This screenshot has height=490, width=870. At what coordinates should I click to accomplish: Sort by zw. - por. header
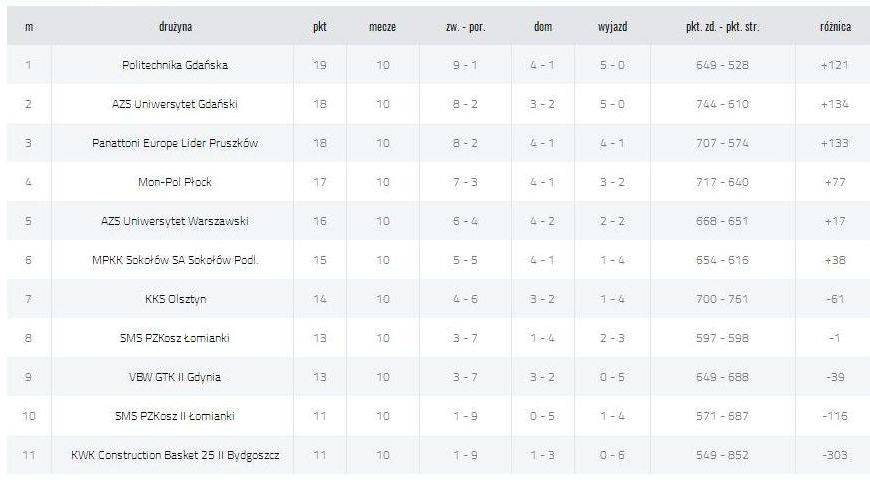point(465,26)
